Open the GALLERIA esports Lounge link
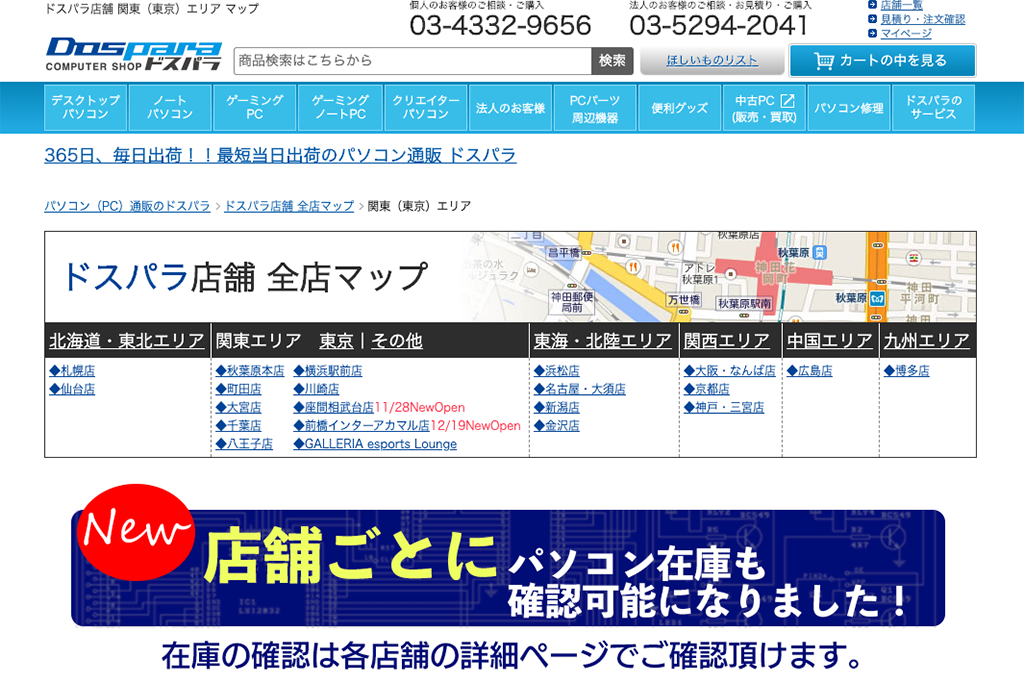Viewport: 1024px width, 683px height. coord(375,444)
